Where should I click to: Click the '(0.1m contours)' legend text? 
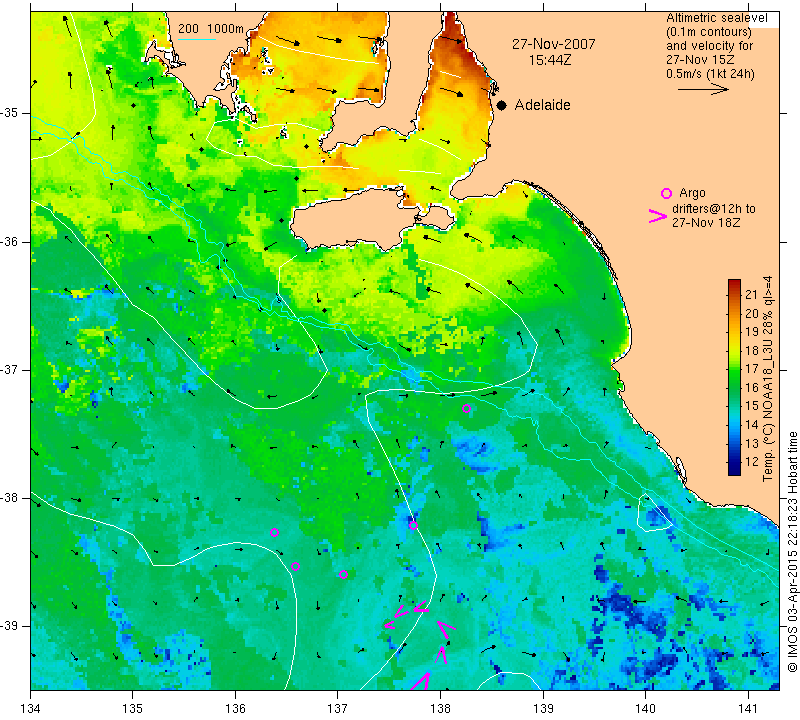click(x=709, y=32)
